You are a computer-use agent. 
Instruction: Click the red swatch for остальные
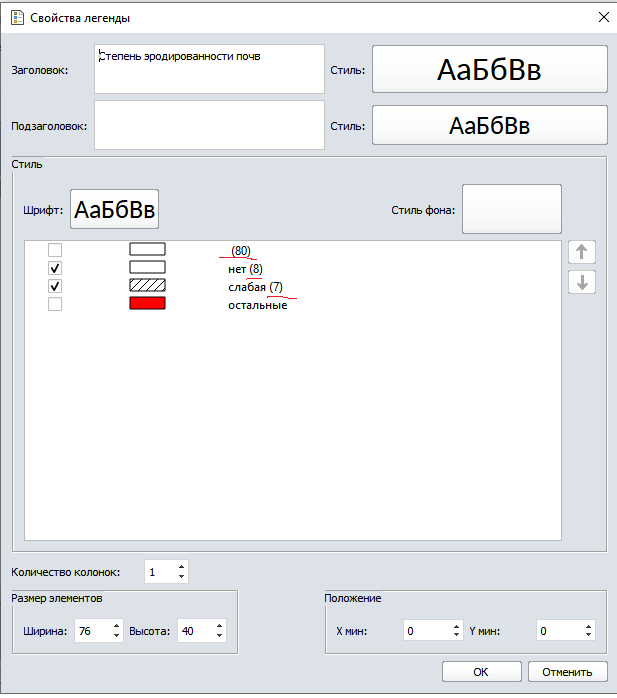pos(147,304)
